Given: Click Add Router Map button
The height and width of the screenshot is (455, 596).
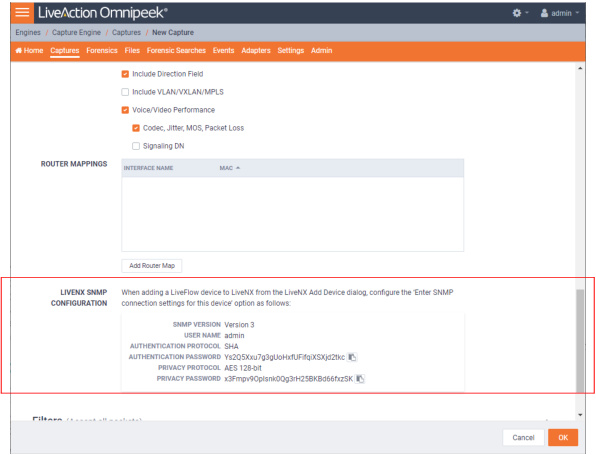Looking at the screenshot, I should 152,266.
